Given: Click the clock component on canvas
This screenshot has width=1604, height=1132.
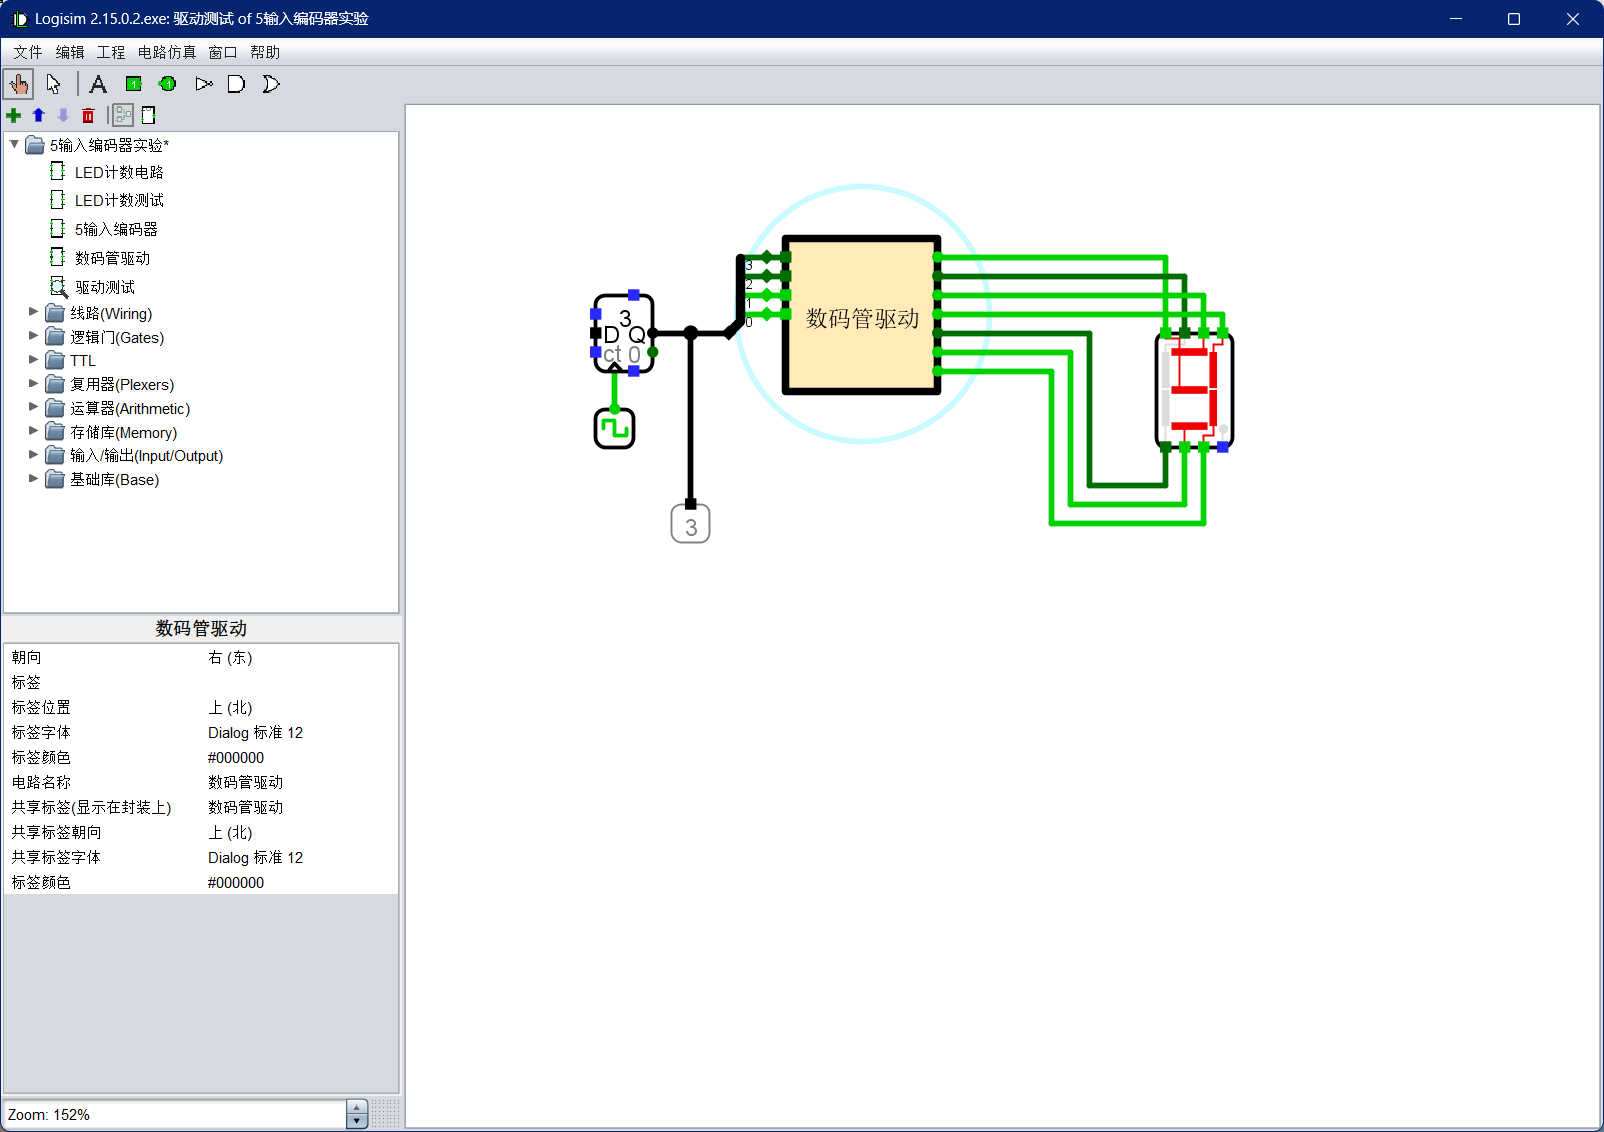Looking at the screenshot, I should click(614, 428).
